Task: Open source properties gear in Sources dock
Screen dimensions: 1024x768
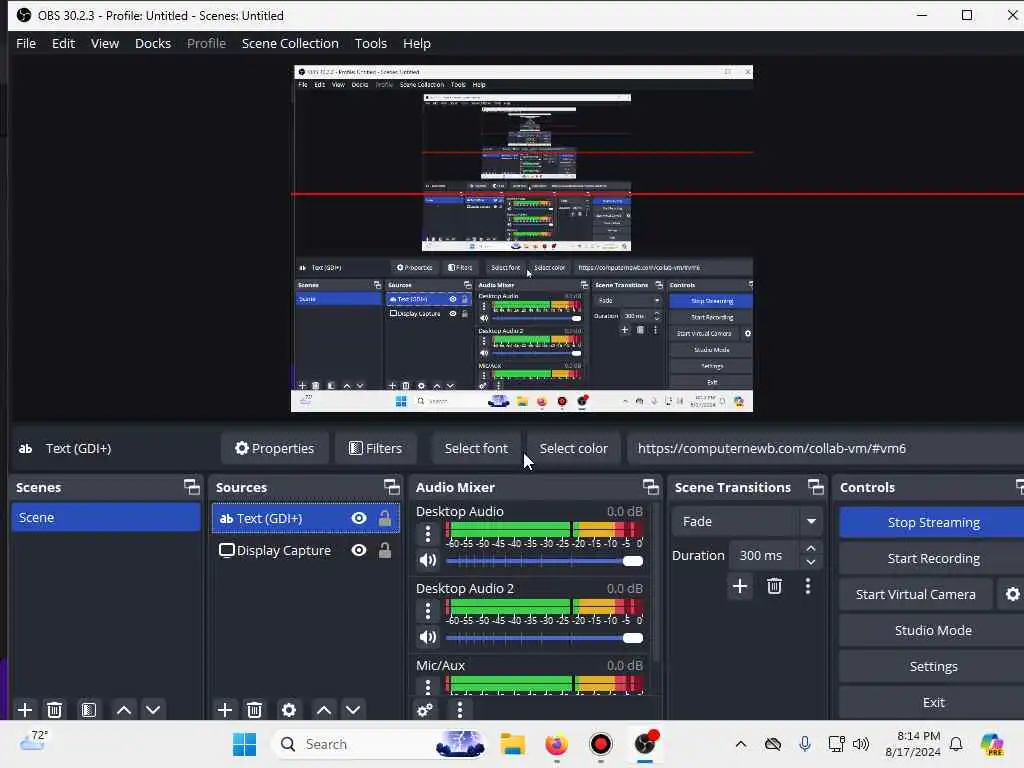Action: [289, 710]
